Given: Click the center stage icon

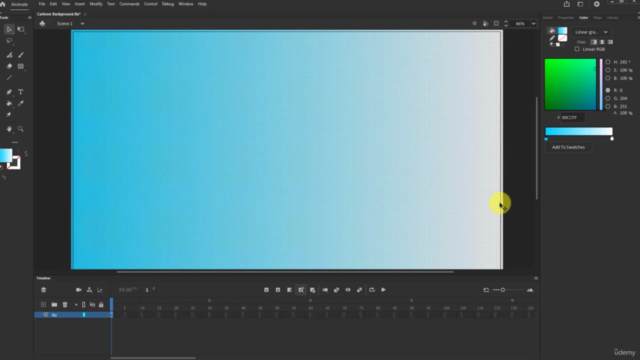Looking at the screenshot, I should pos(474,24).
